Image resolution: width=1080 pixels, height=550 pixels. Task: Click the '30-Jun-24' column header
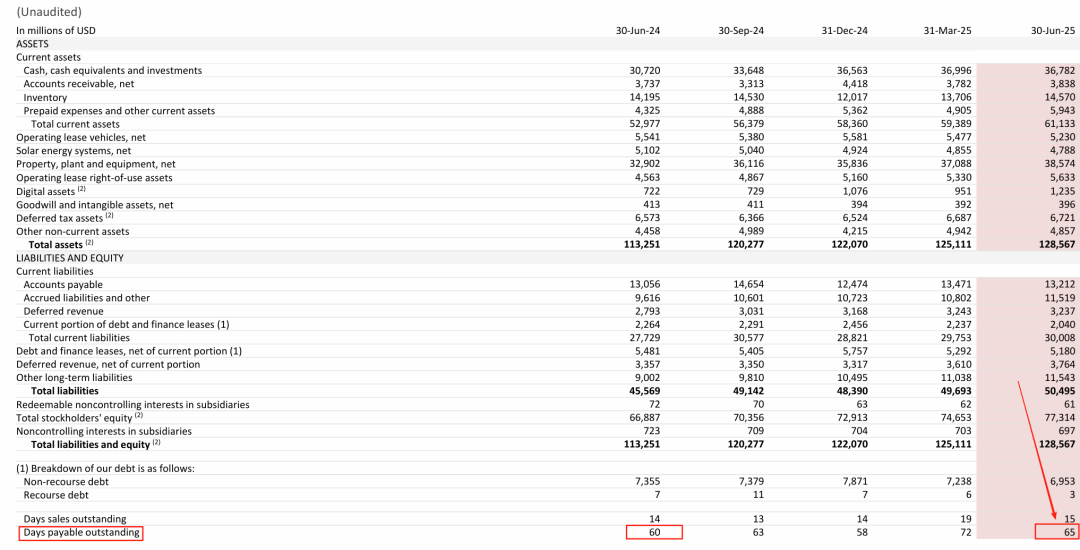point(638,30)
